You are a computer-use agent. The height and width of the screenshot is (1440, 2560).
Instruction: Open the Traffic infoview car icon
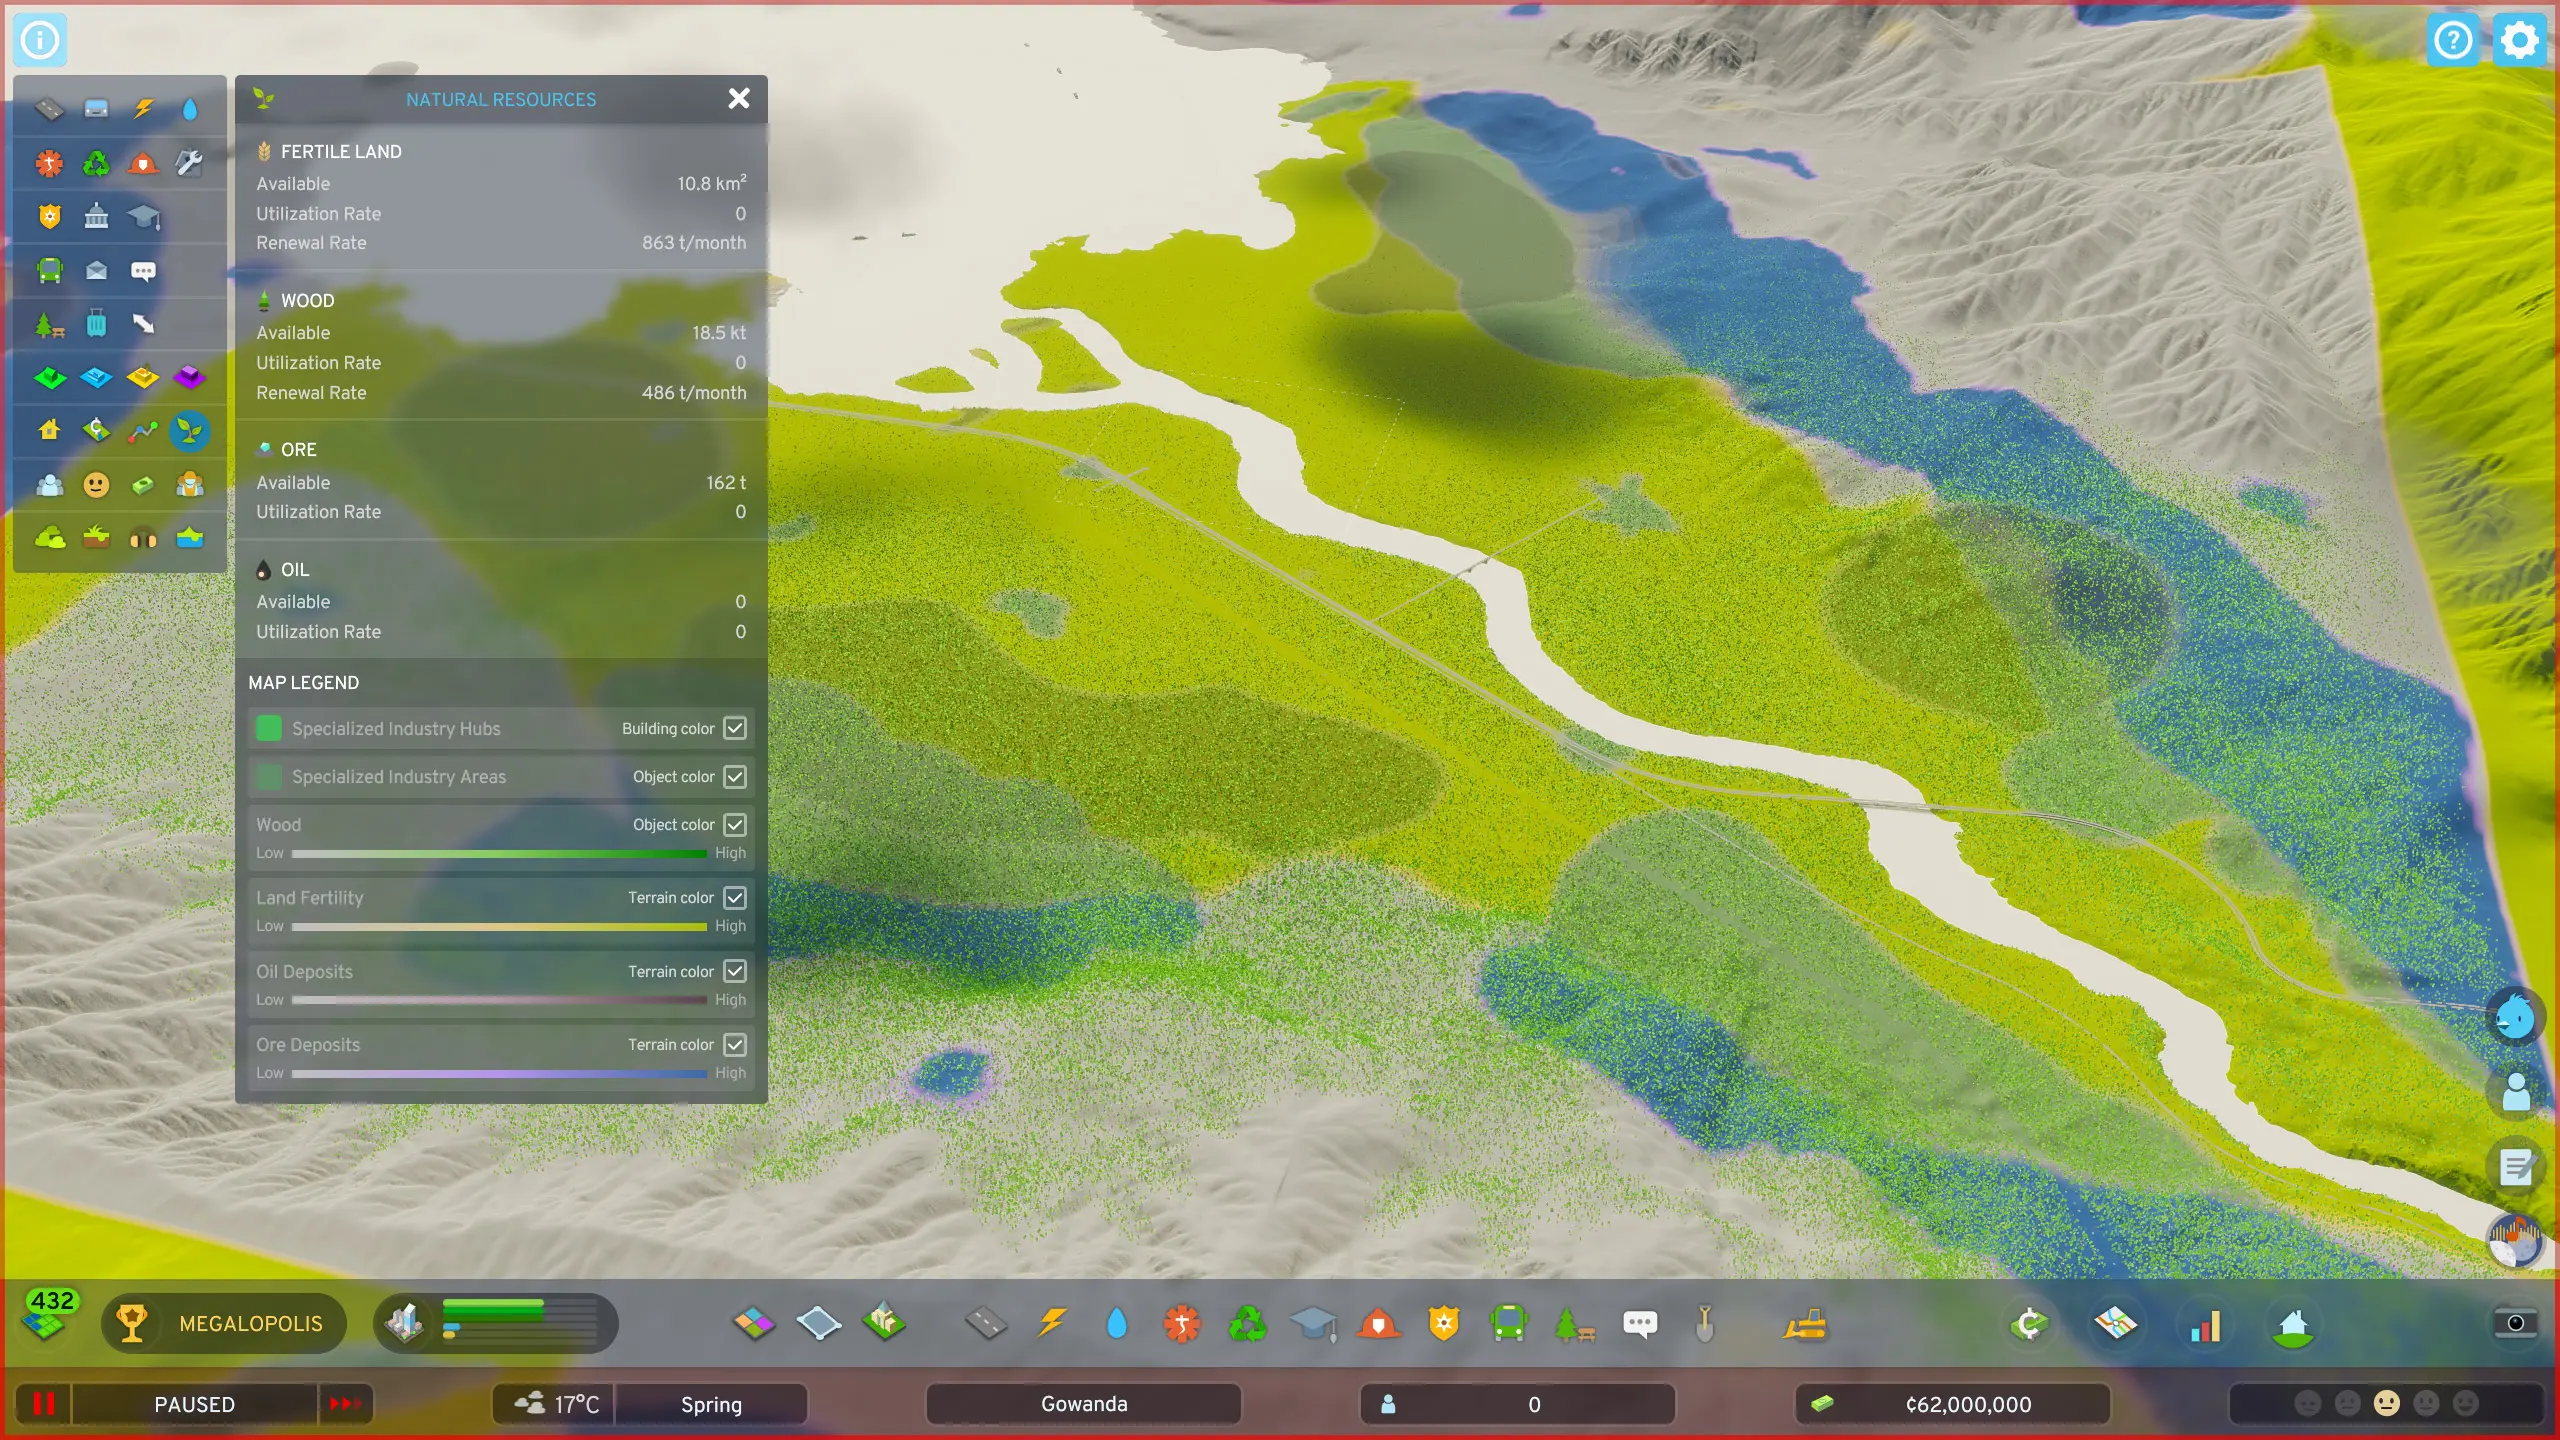point(96,108)
